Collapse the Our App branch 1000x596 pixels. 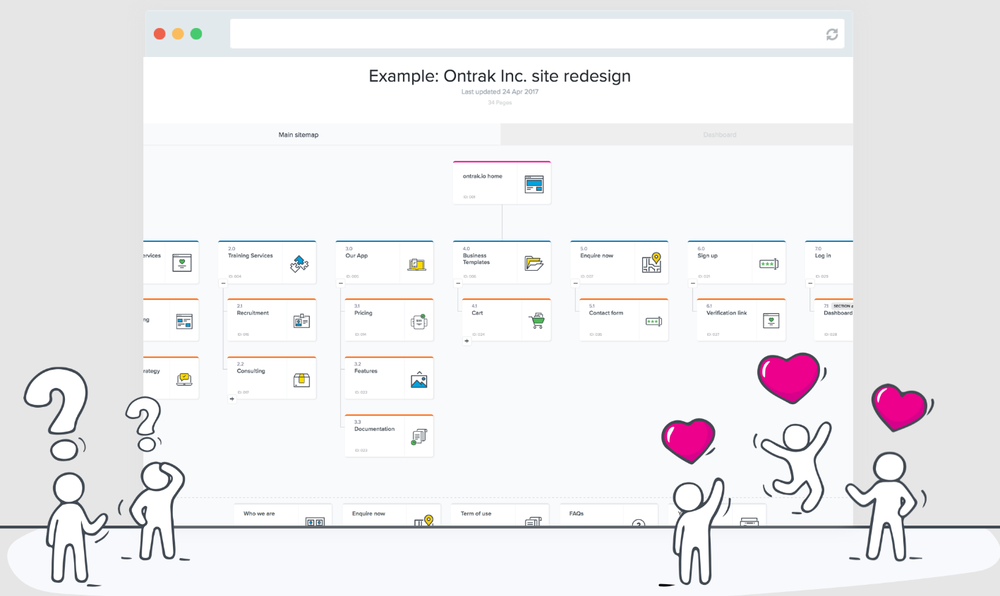pyautogui.click(x=341, y=284)
